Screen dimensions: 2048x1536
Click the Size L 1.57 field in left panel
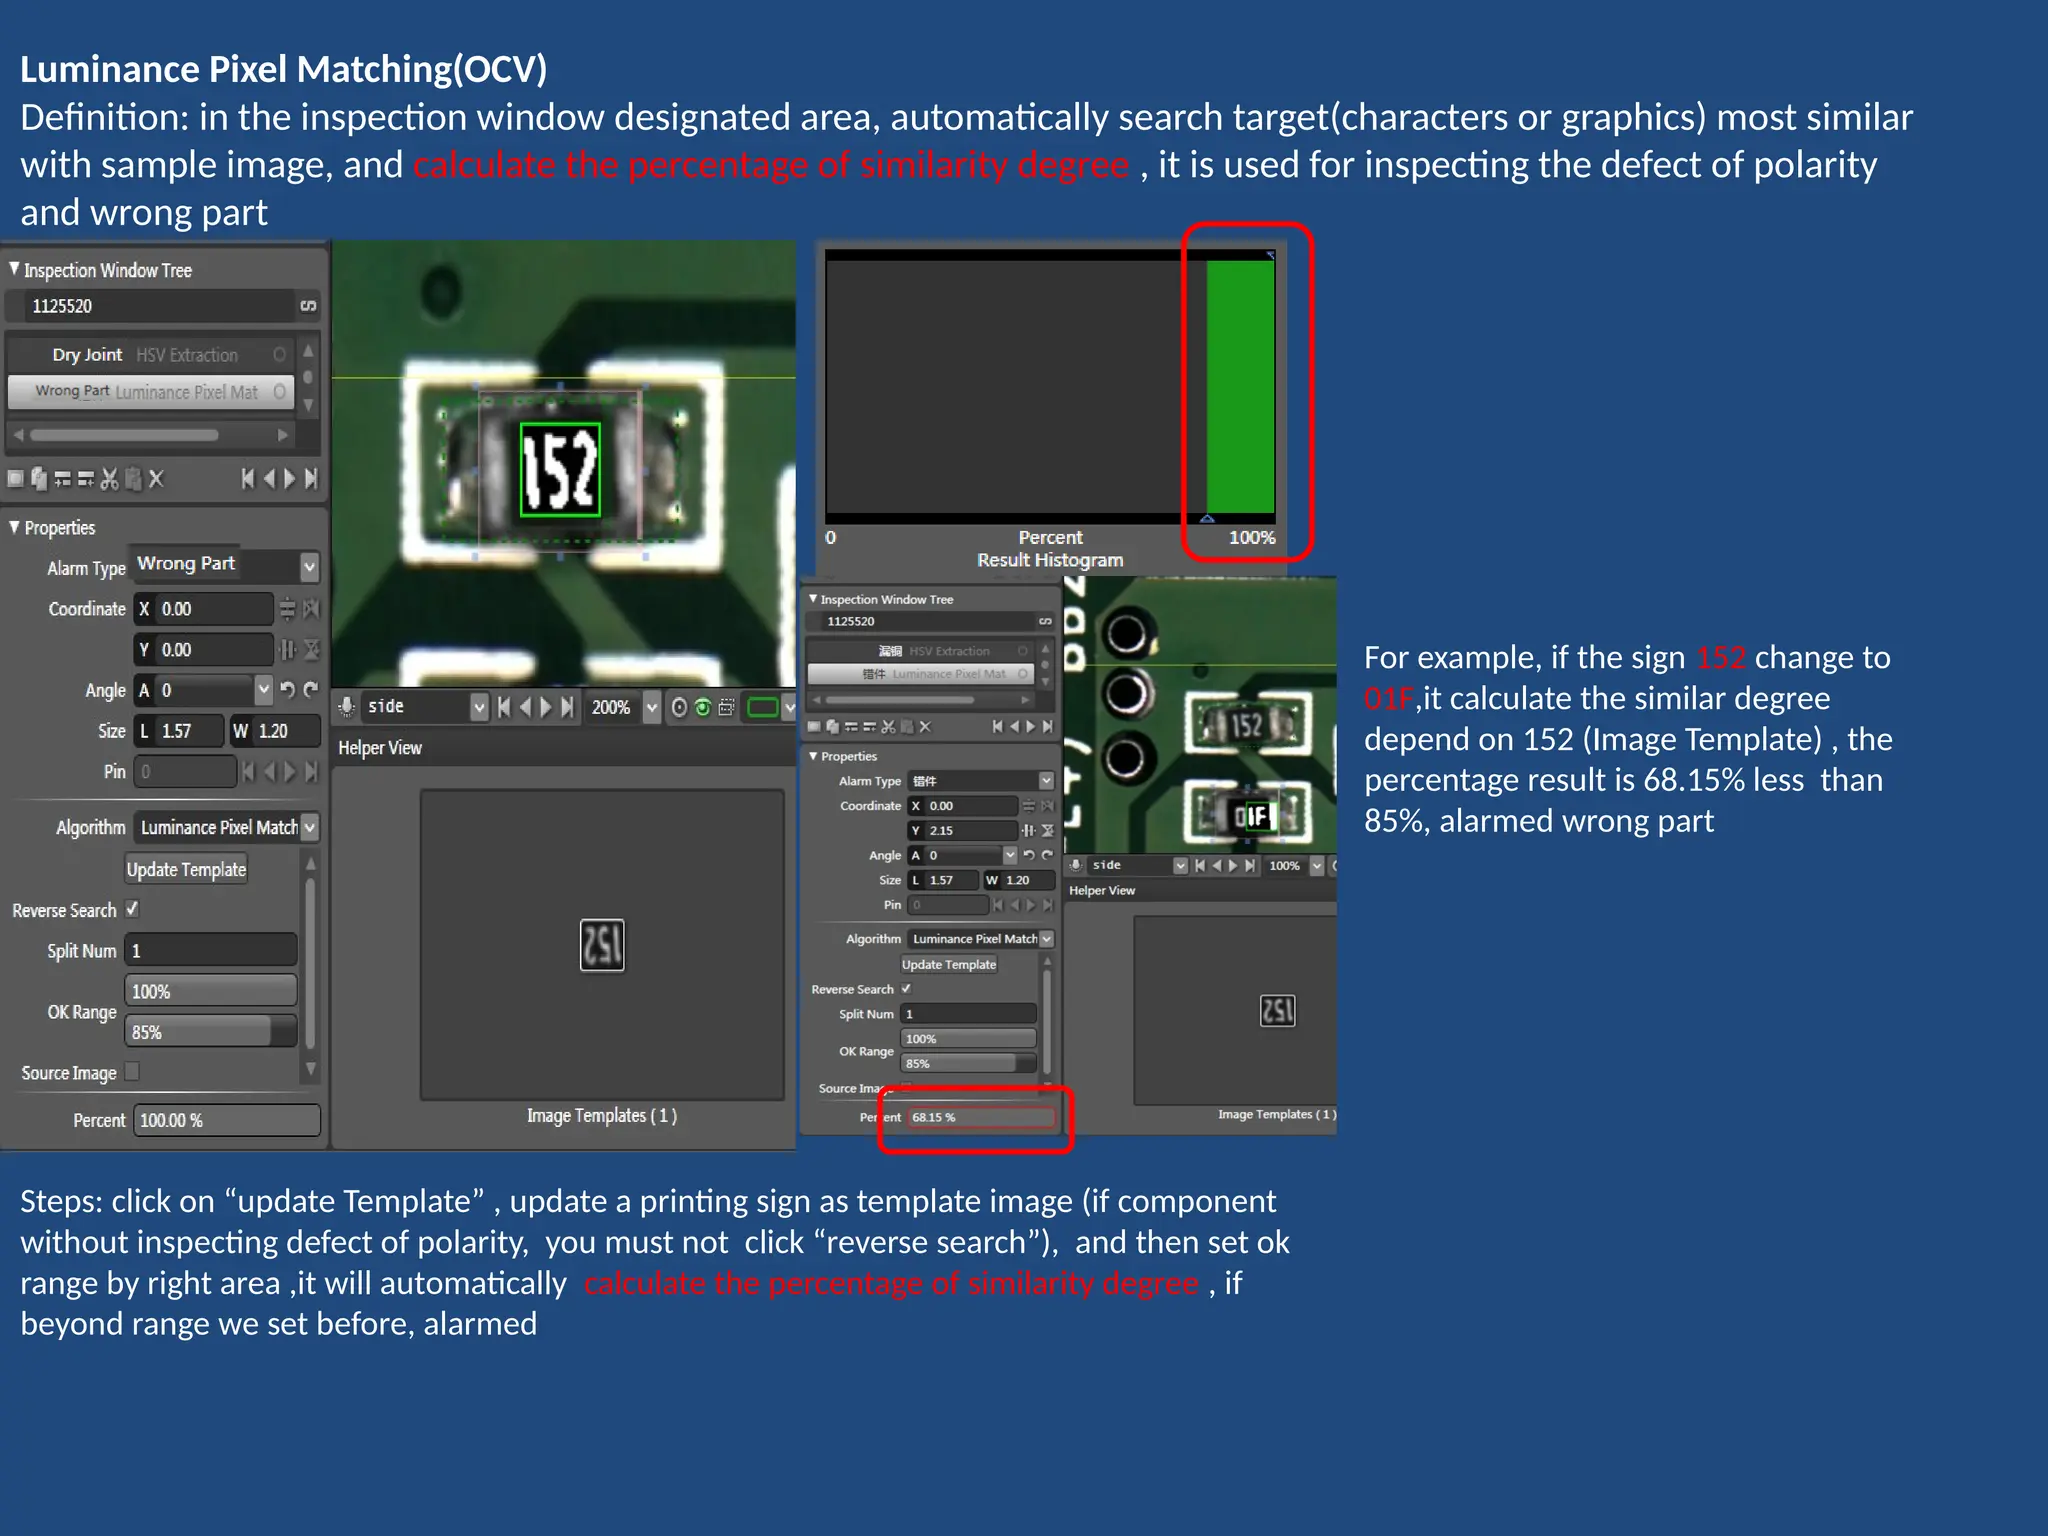coord(179,731)
